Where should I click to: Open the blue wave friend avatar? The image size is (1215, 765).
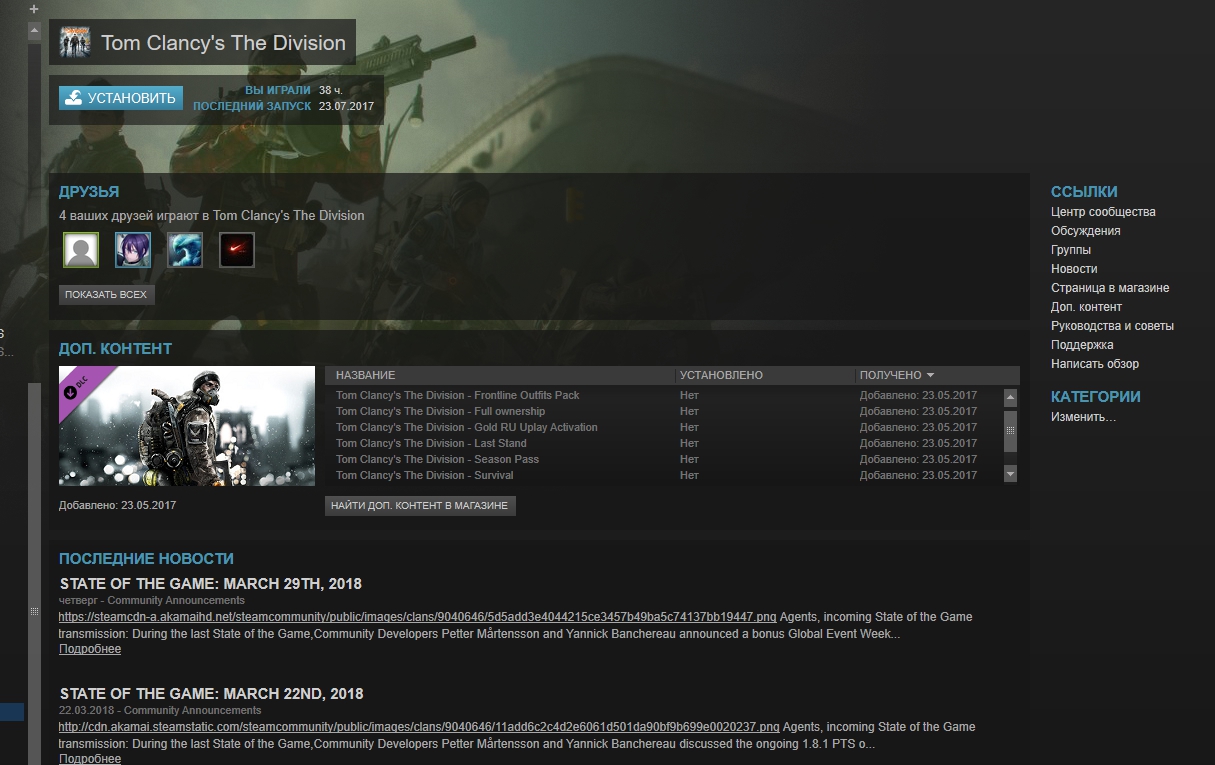185,250
